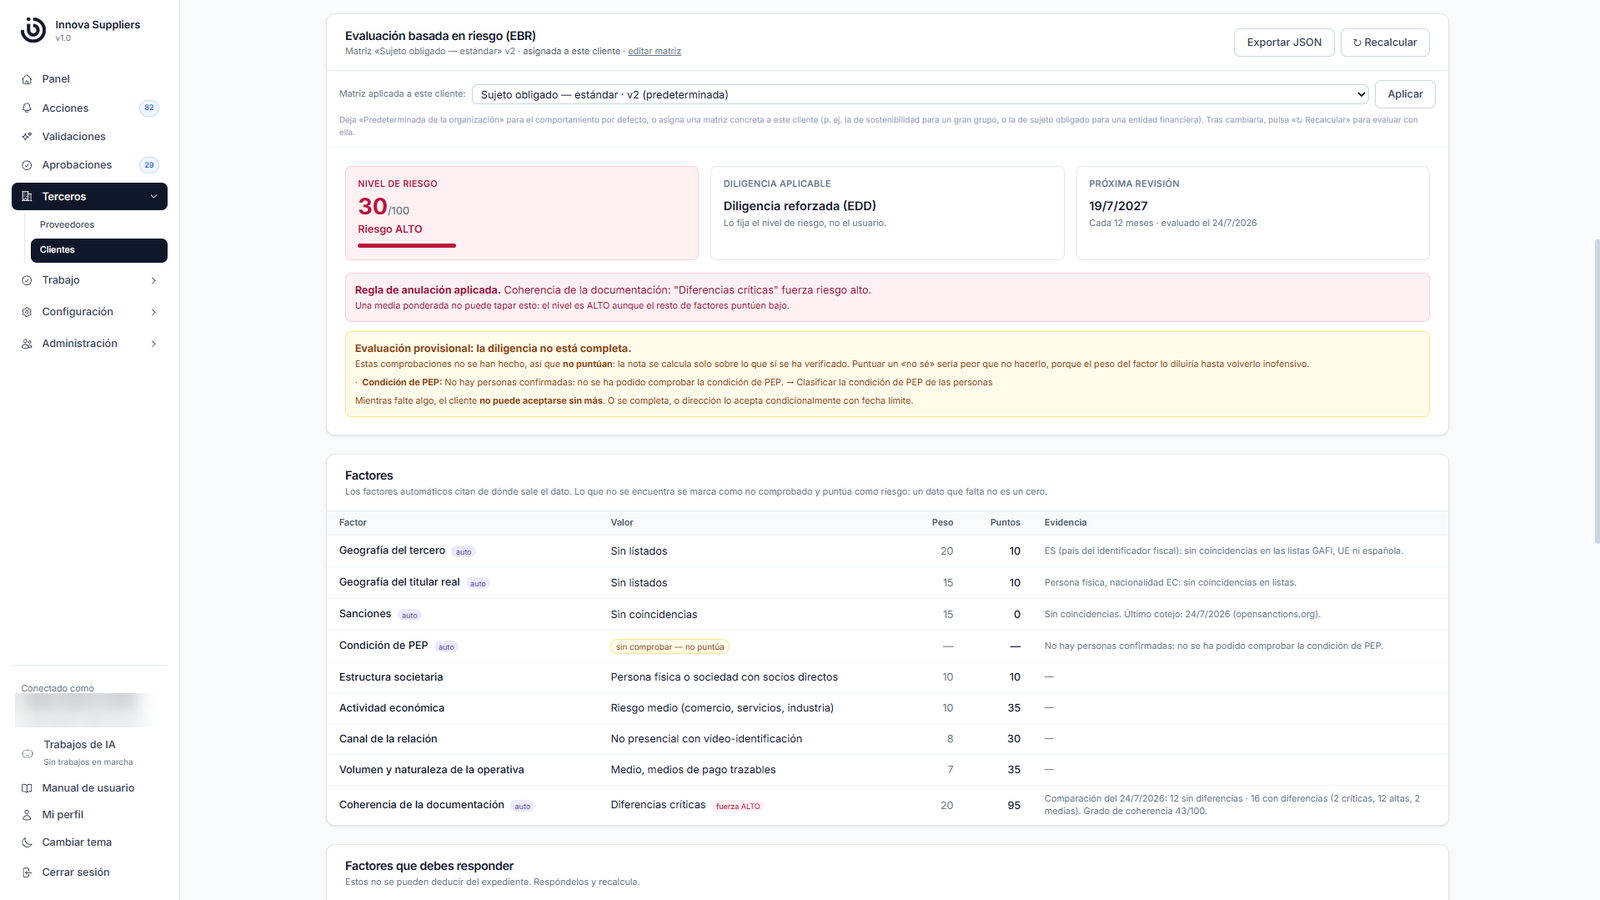Click the Acciones bell icon
The width and height of the screenshot is (1600, 900).
[x=27, y=108]
